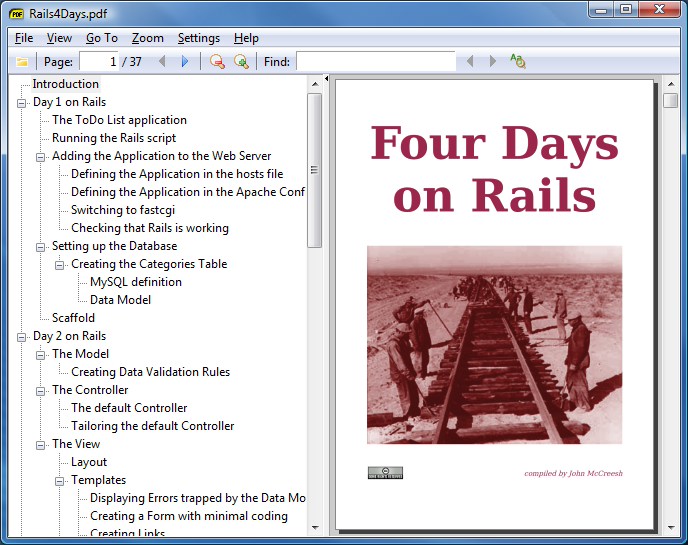Viewport: 688px width, 545px height.
Task: Select Scaffold bookmark
Action: pyautogui.click(x=73, y=318)
